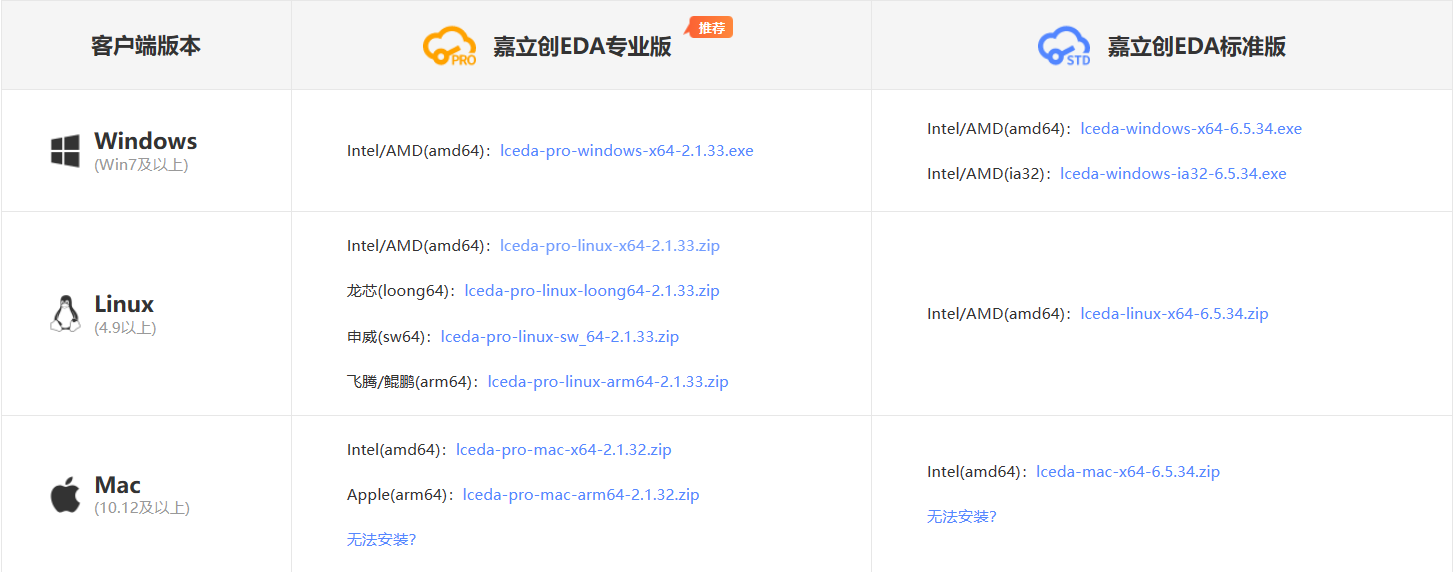Screen dimensions: 1453x572
Task: Open 无法安装? help under pro Mac
Action: pyautogui.click(x=381, y=540)
